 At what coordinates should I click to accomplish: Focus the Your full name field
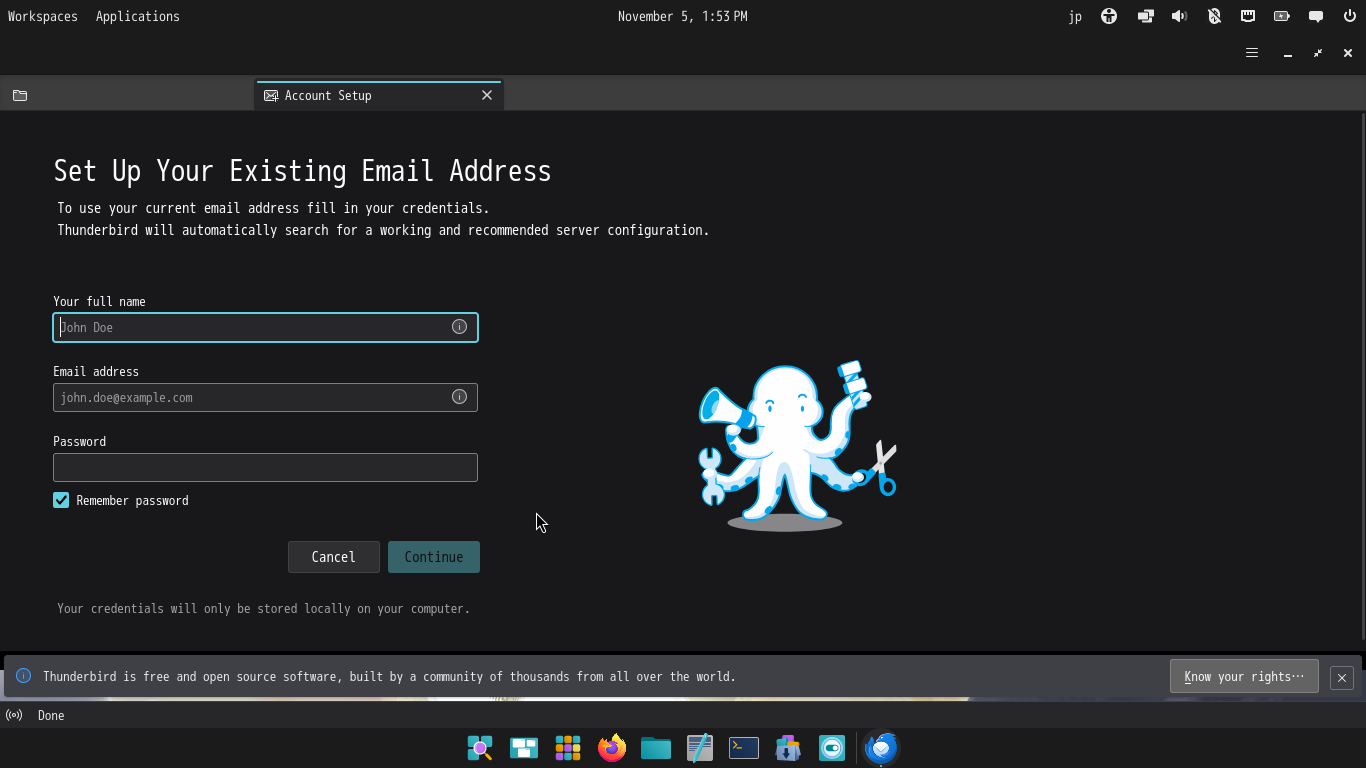tap(265, 327)
